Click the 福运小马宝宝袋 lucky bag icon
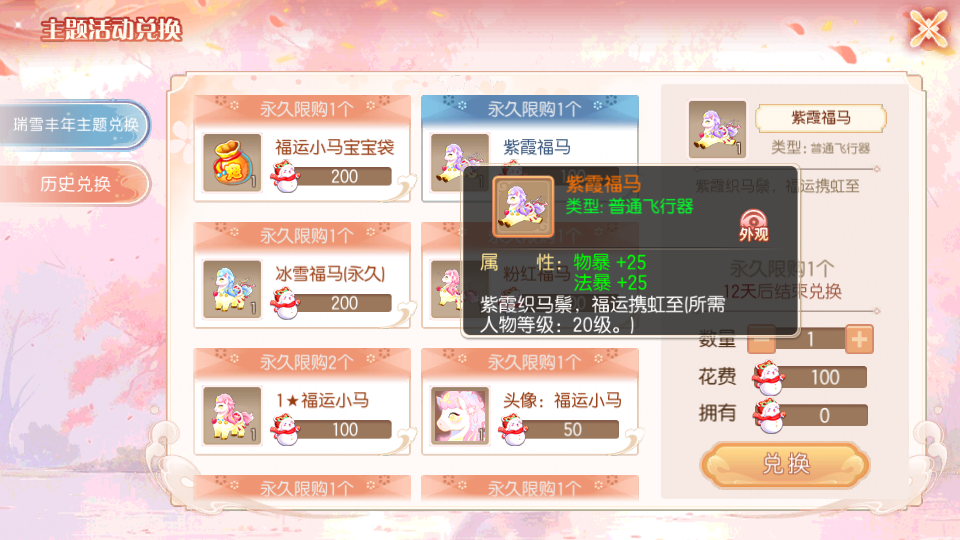Image resolution: width=960 pixels, height=540 pixels. (232, 163)
